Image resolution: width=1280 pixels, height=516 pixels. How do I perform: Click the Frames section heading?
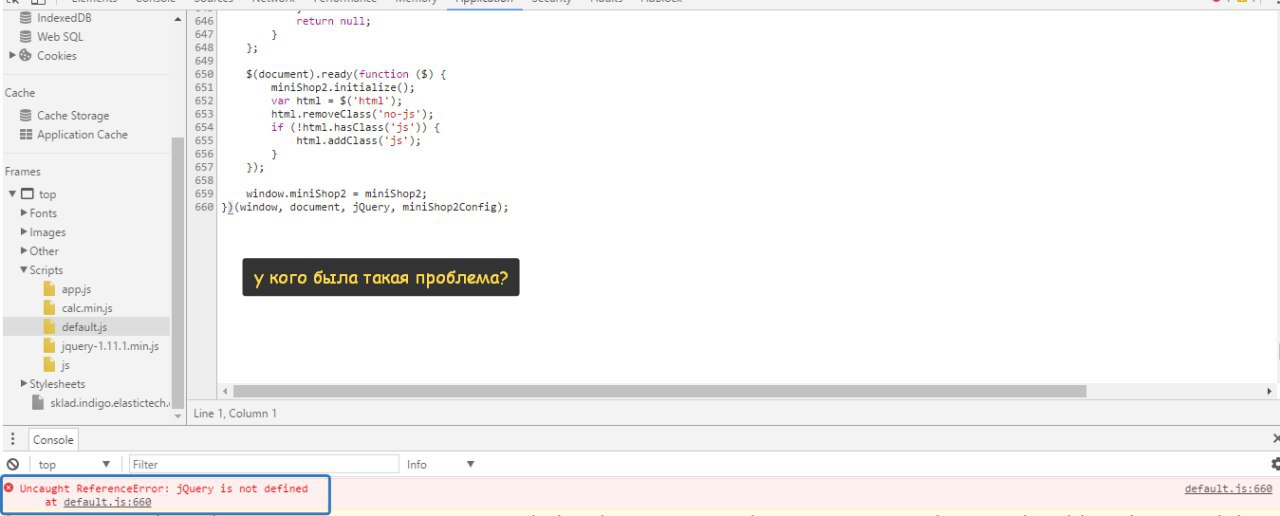23,172
